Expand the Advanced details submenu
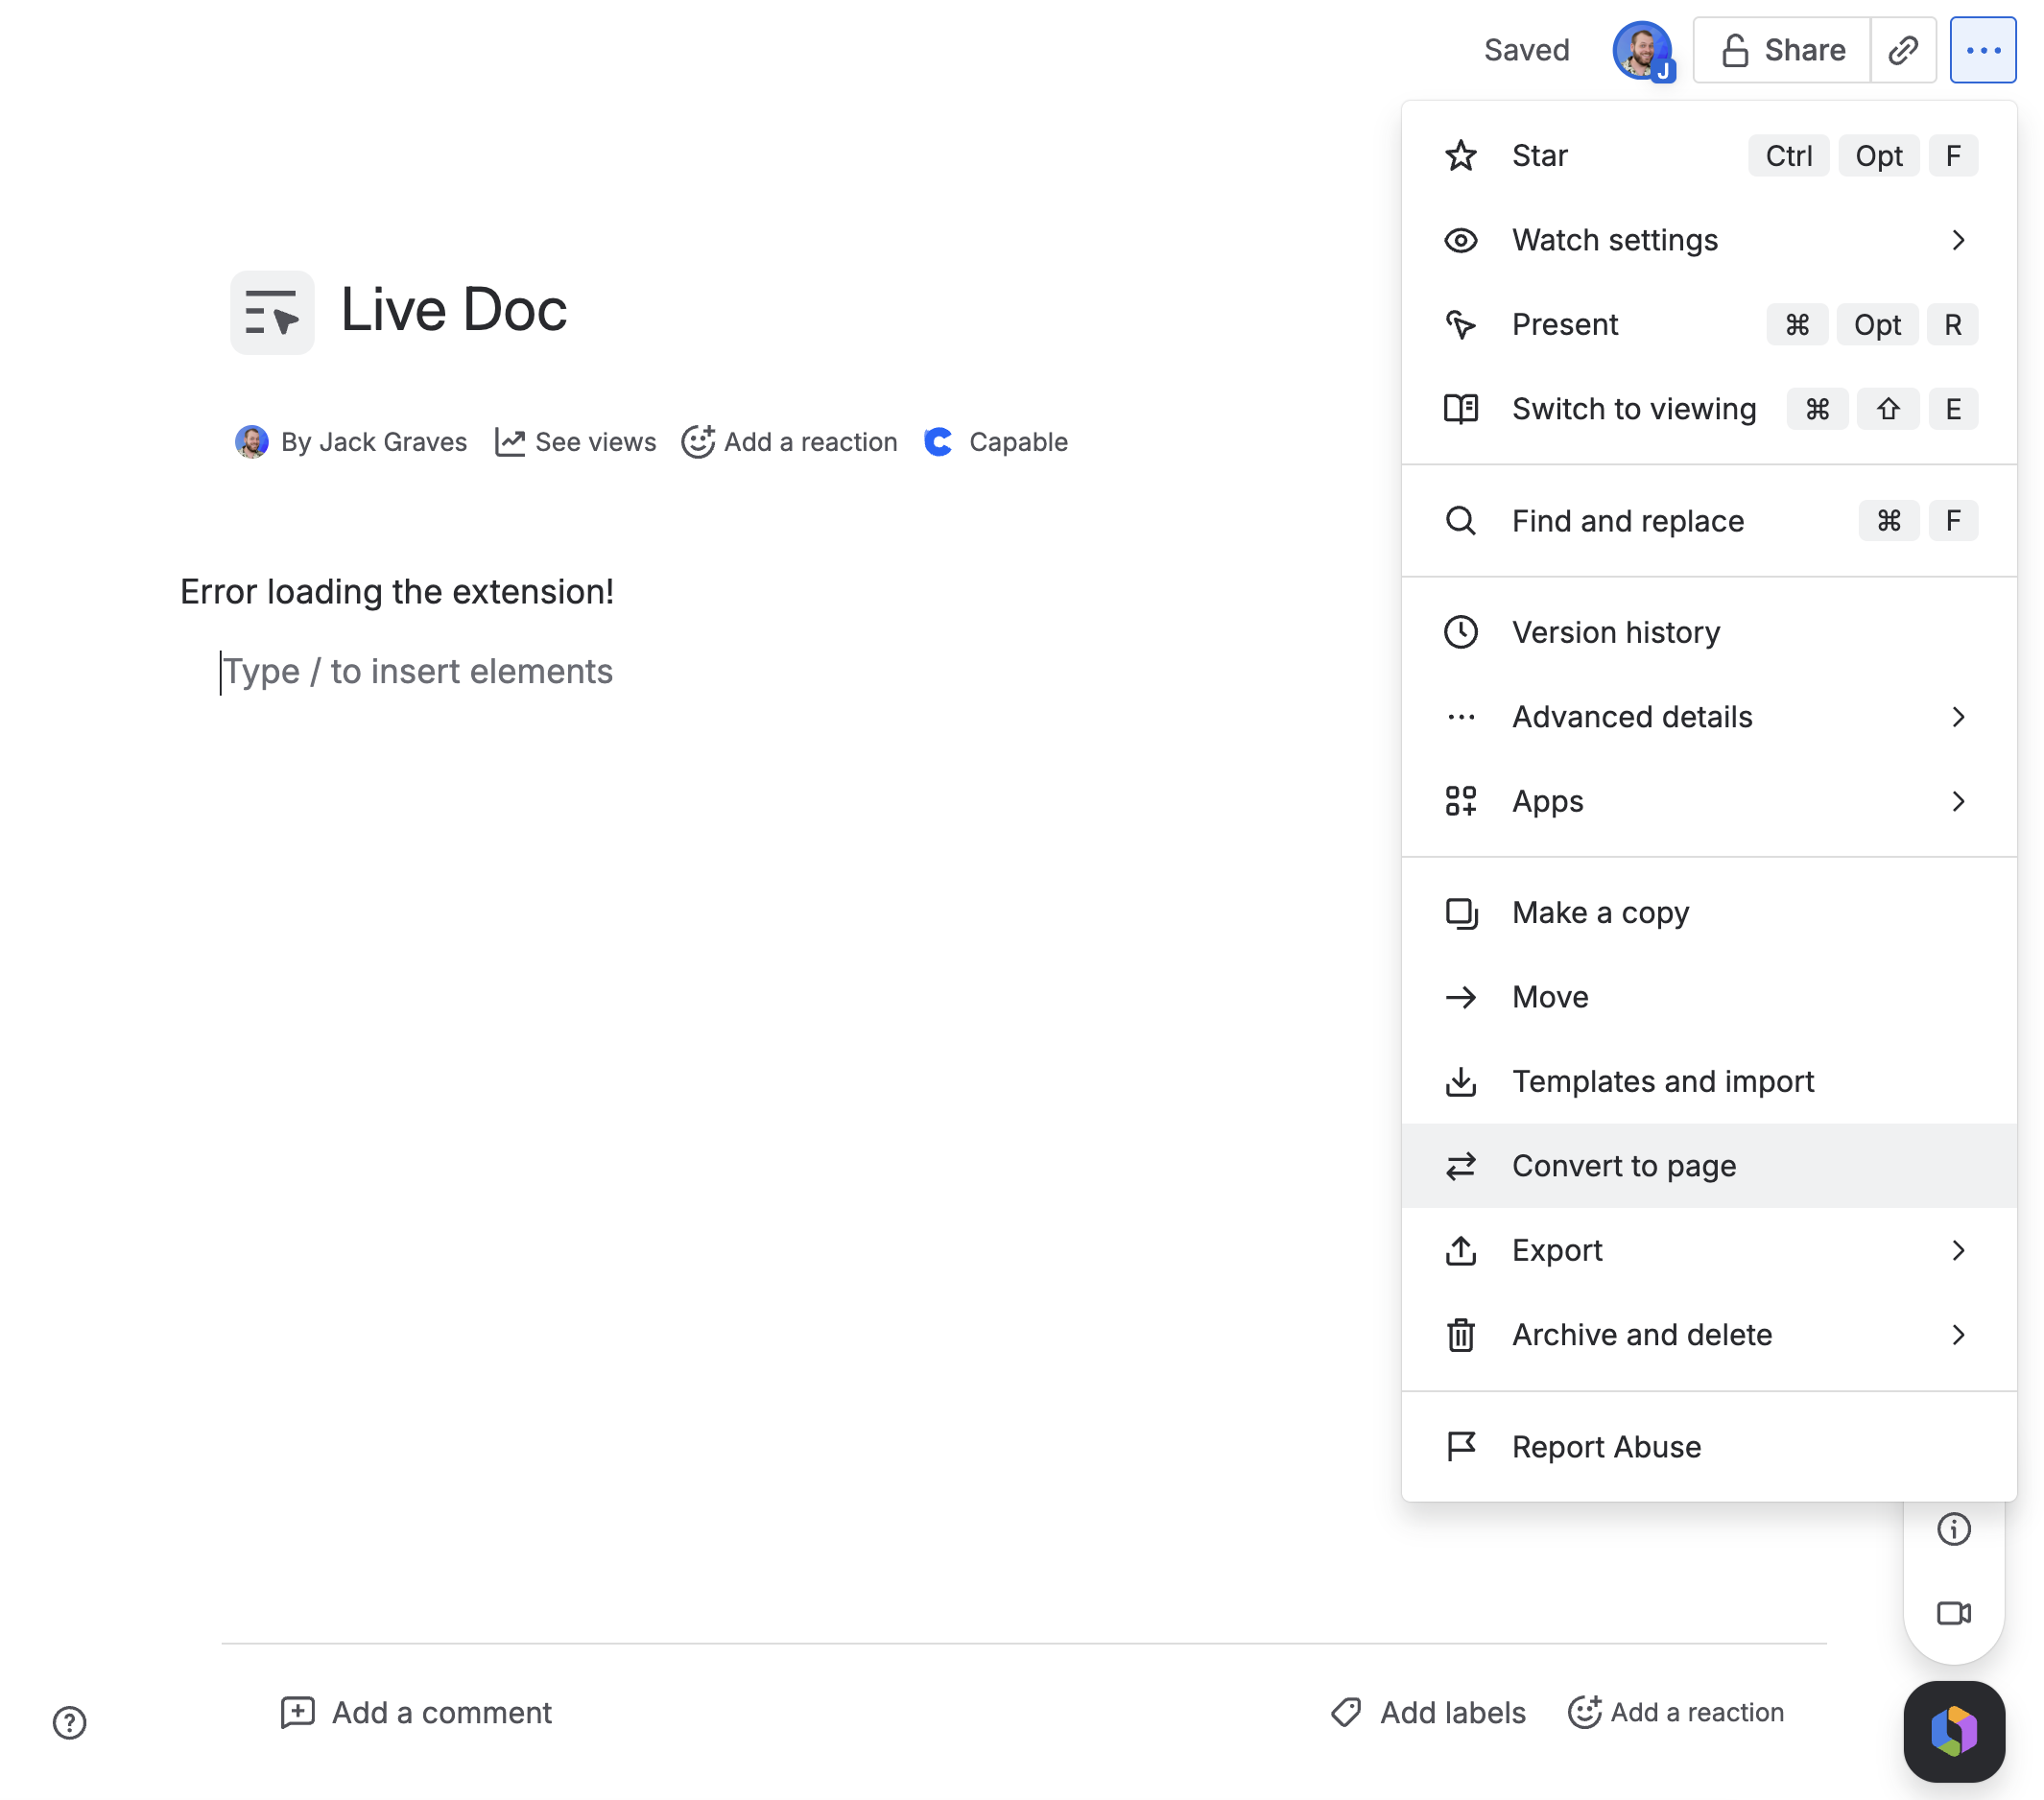The image size is (2044, 1800). (x=1708, y=717)
